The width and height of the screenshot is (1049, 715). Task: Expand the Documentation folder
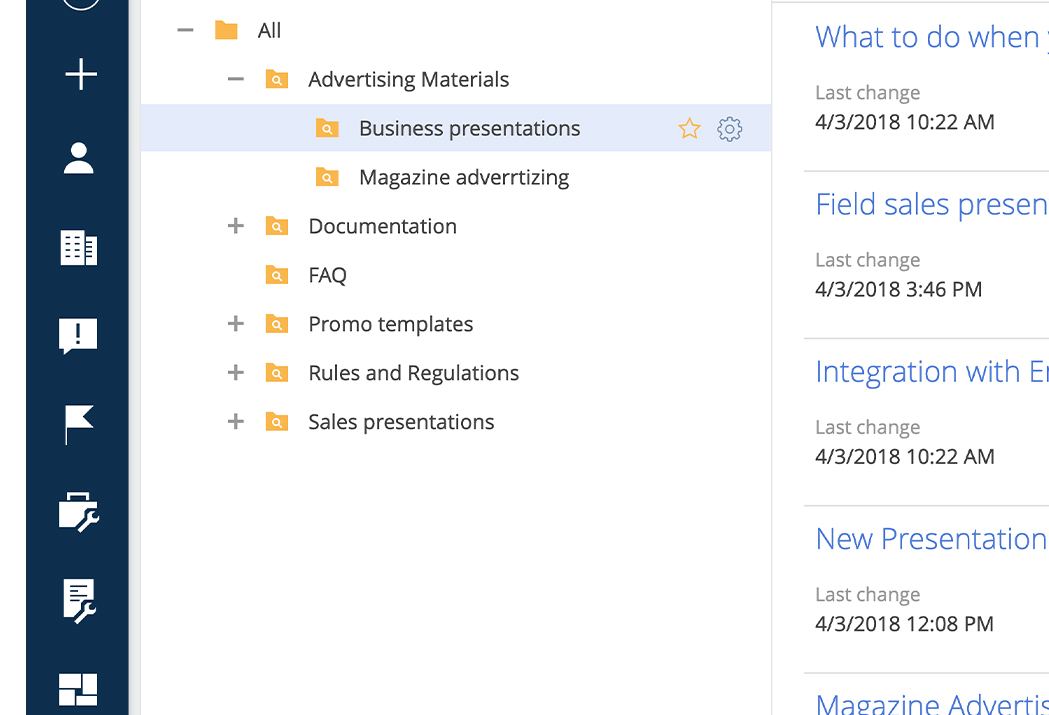[236, 227]
